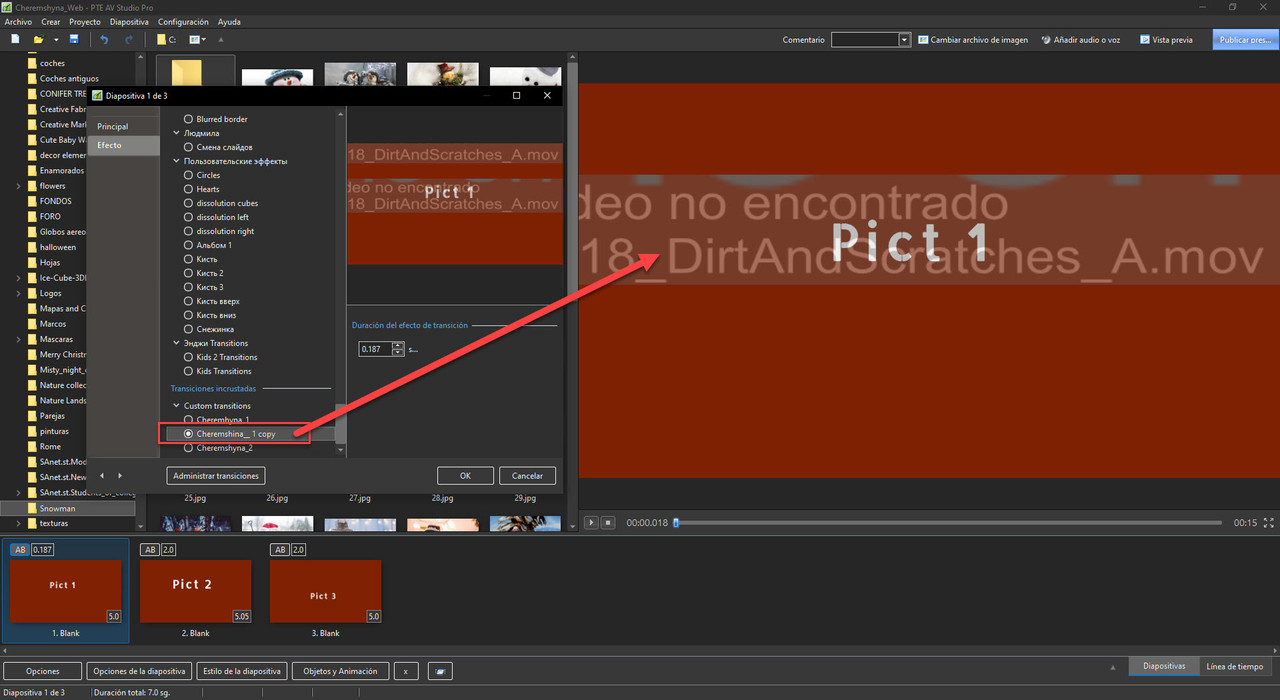Start Vista previa preview

(1165, 40)
